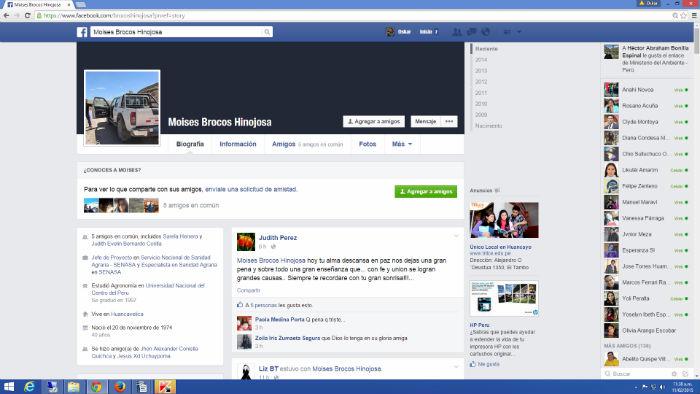Expand the Más dropdown tab

pos(402,144)
